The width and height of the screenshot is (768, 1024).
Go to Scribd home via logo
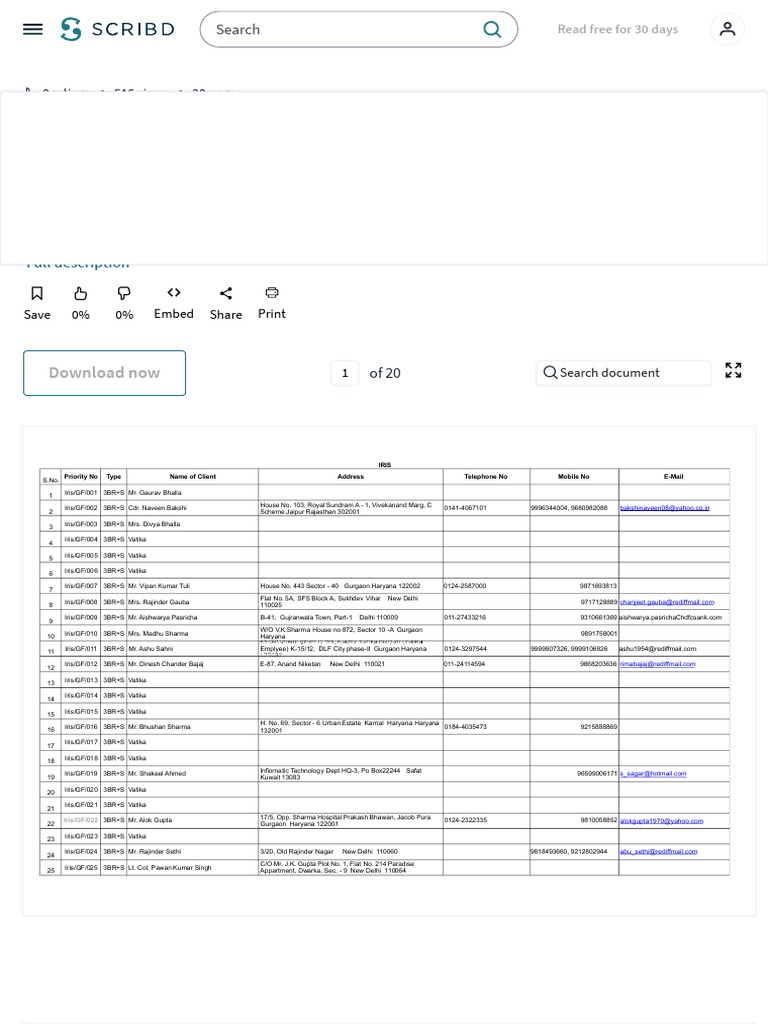pos(118,29)
